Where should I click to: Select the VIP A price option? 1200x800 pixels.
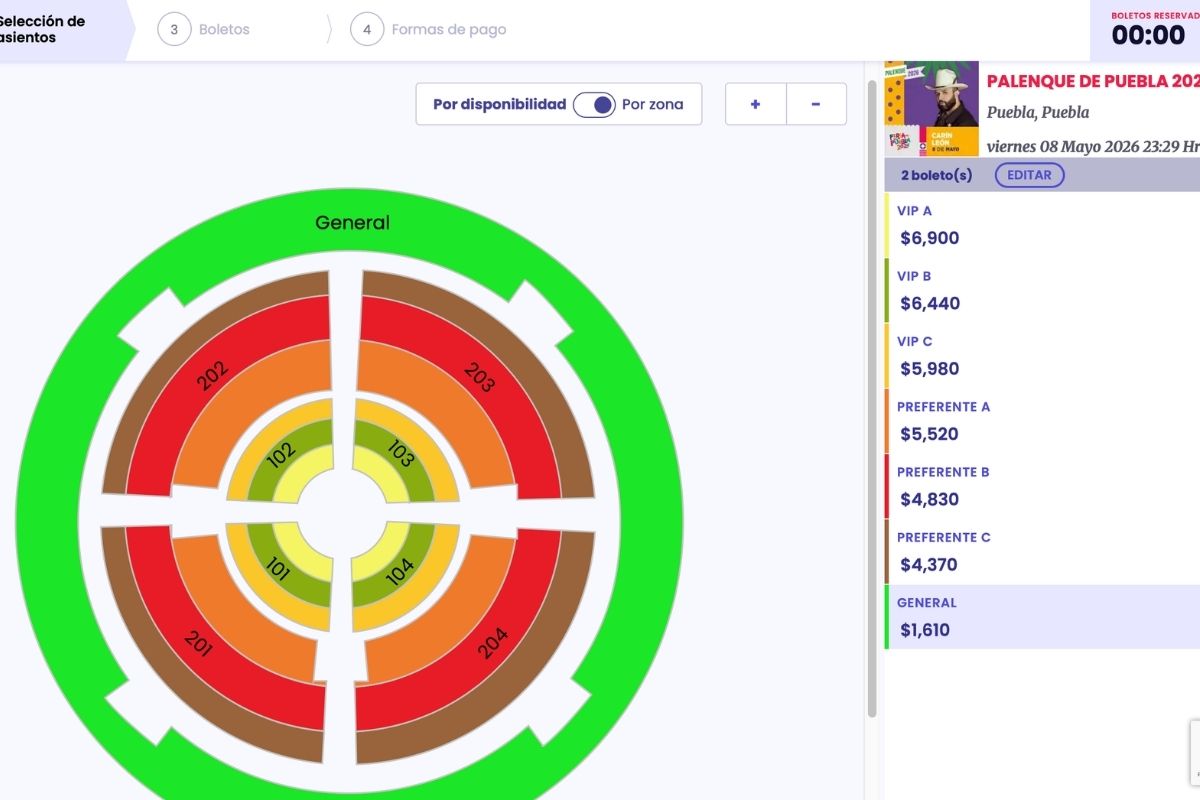pos(1040,225)
